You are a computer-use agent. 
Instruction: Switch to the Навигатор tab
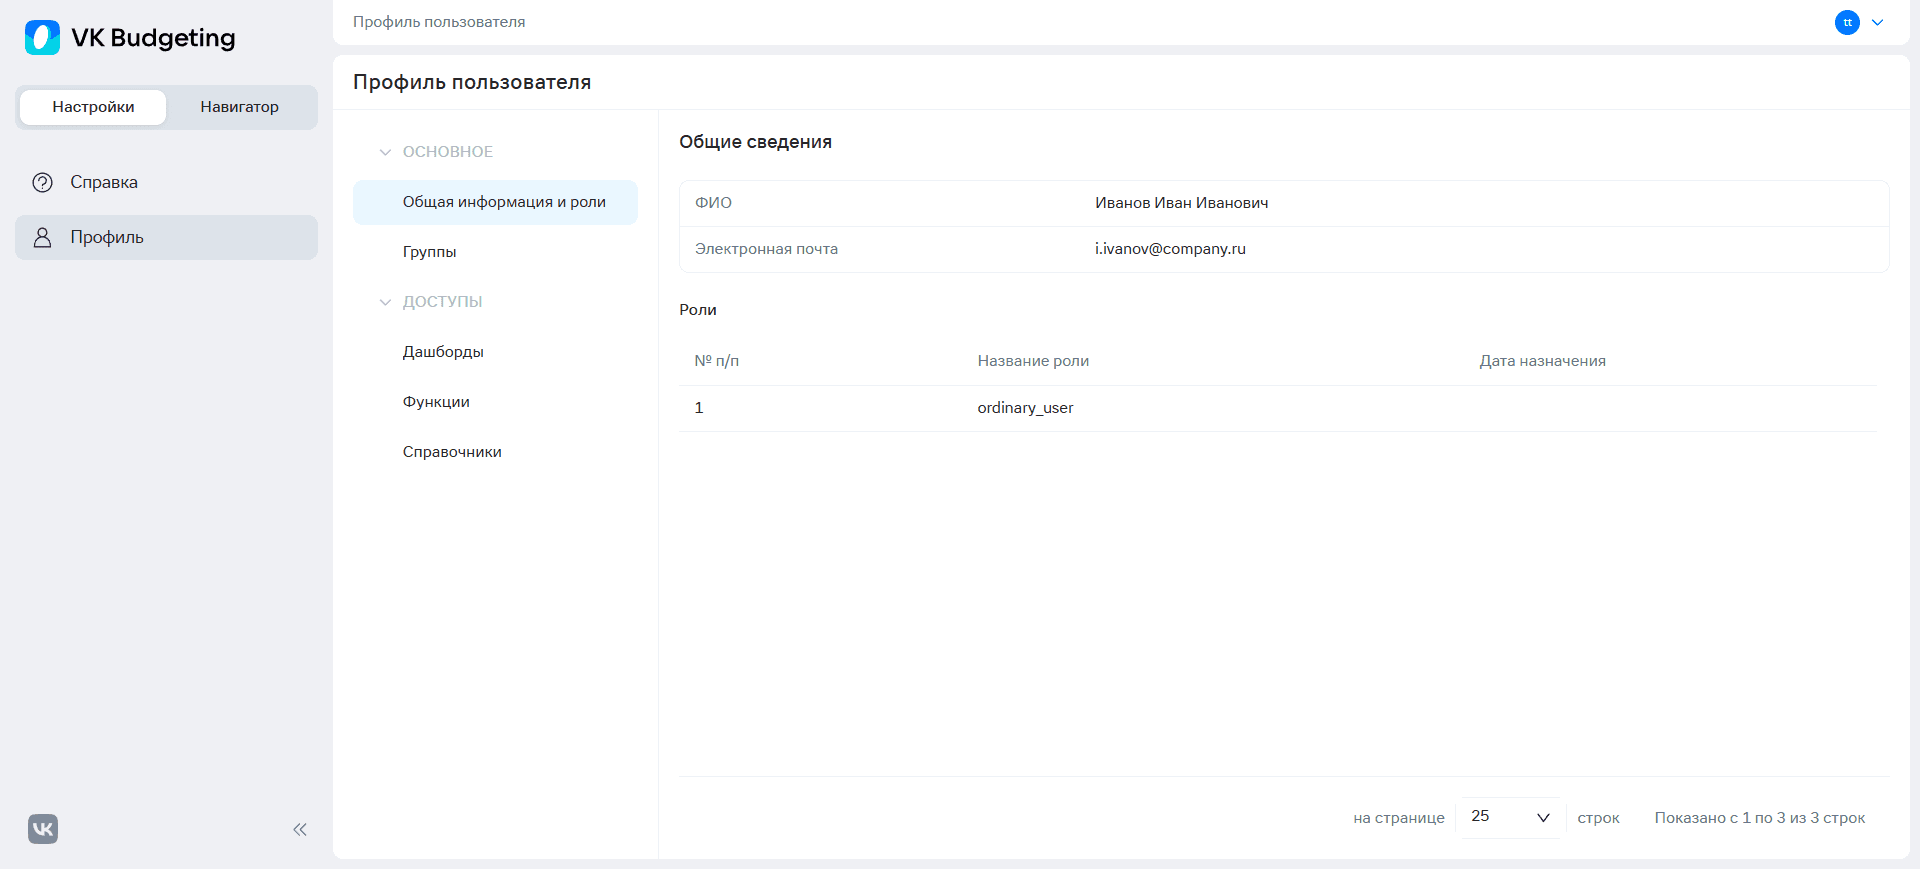tap(240, 107)
